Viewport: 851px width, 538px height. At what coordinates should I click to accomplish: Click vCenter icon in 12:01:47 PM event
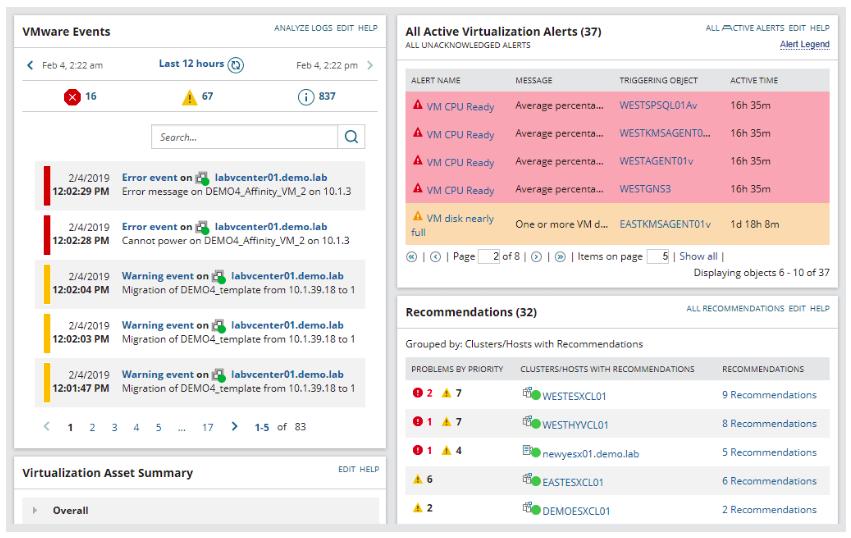point(219,375)
